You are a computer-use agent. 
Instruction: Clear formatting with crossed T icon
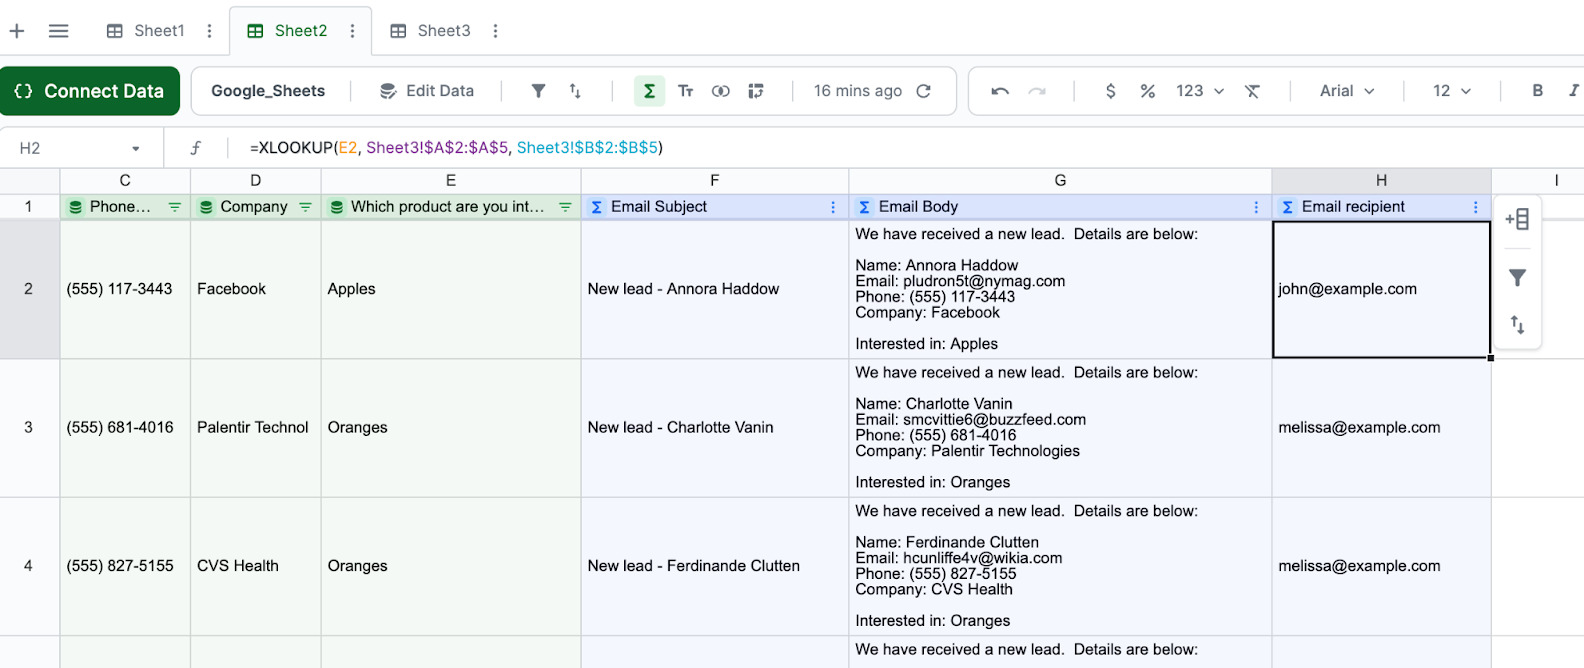(x=1252, y=91)
